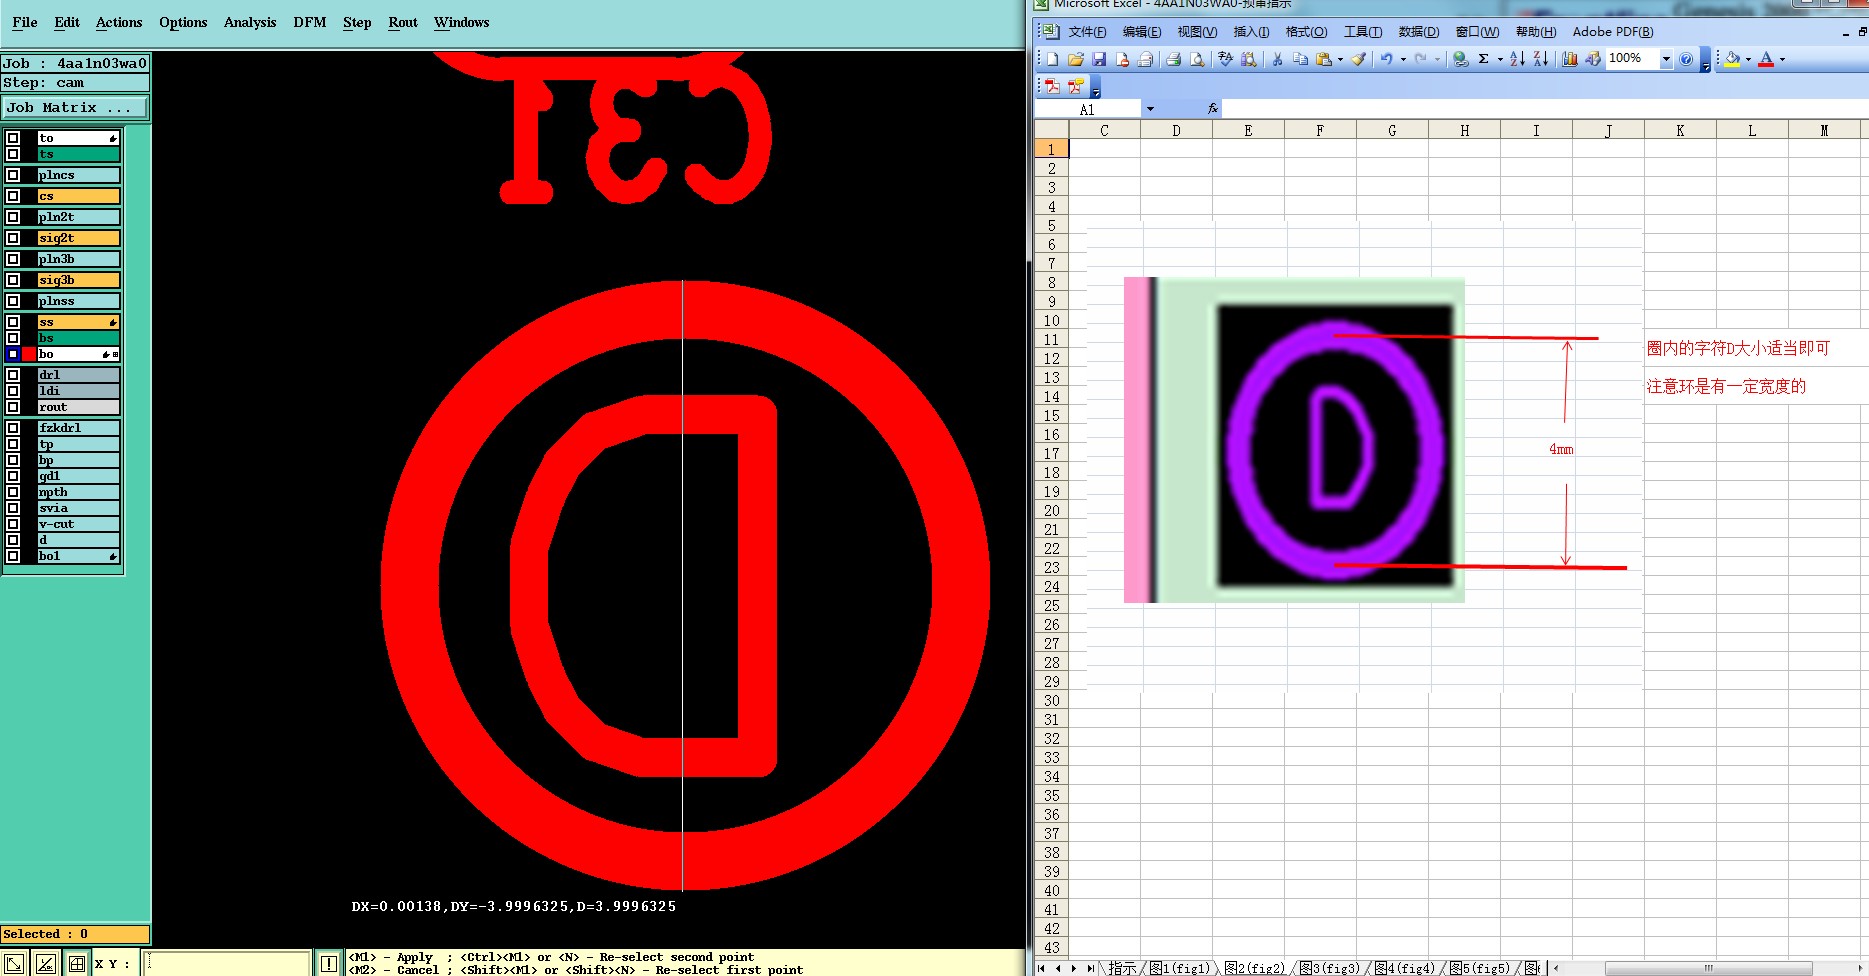The width and height of the screenshot is (1869, 976).
Task: Click the Insert Function fx icon
Action: point(1212,108)
